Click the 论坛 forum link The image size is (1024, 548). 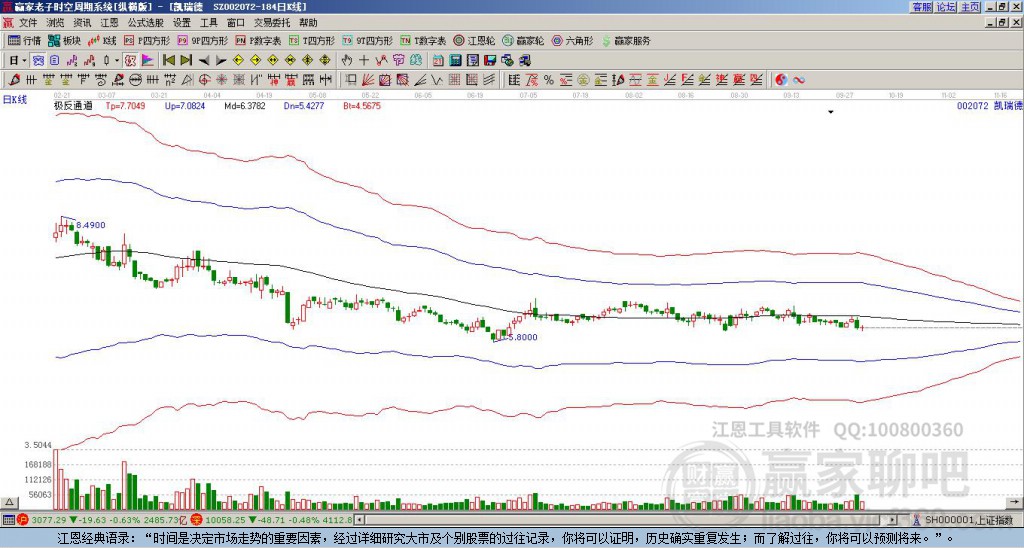pyautogui.click(x=946, y=7)
